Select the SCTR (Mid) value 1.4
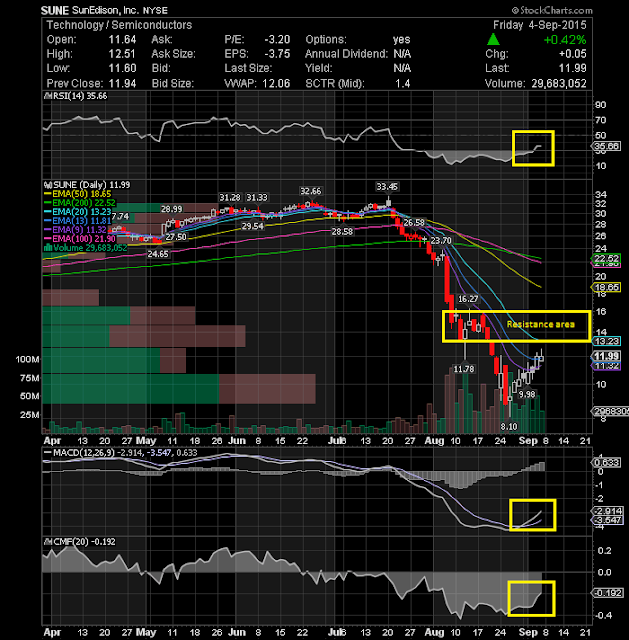This screenshot has height=640, width=629. (402, 83)
